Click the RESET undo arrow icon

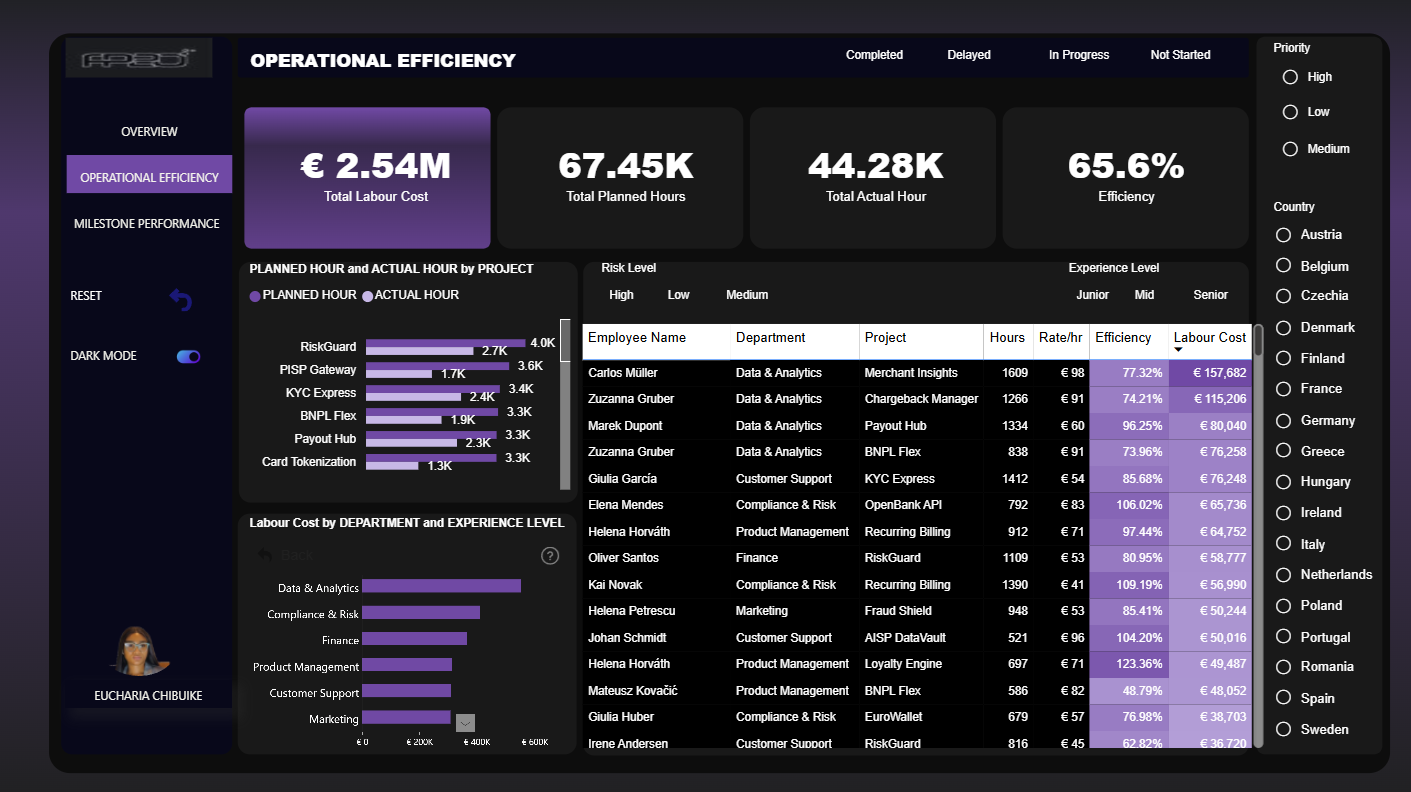(181, 299)
